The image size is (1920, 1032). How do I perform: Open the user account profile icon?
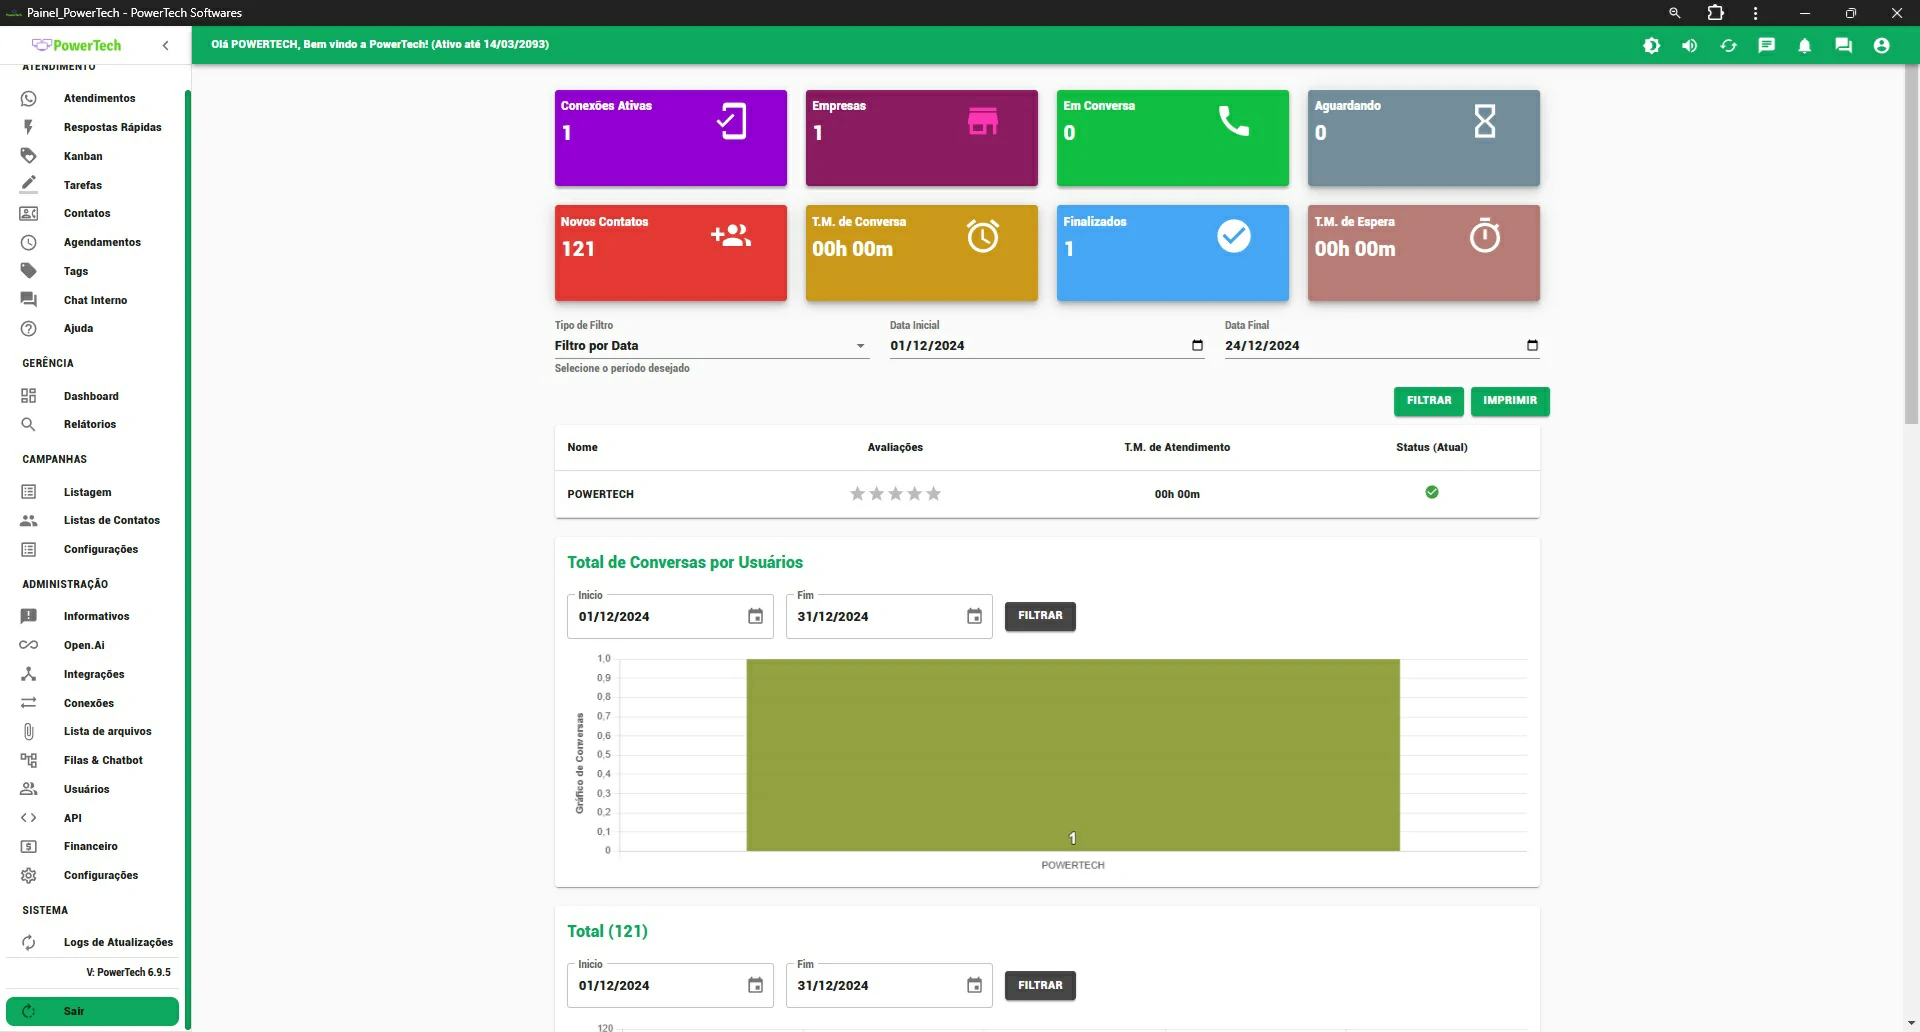pyautogui.click(x=1881, y=46)
